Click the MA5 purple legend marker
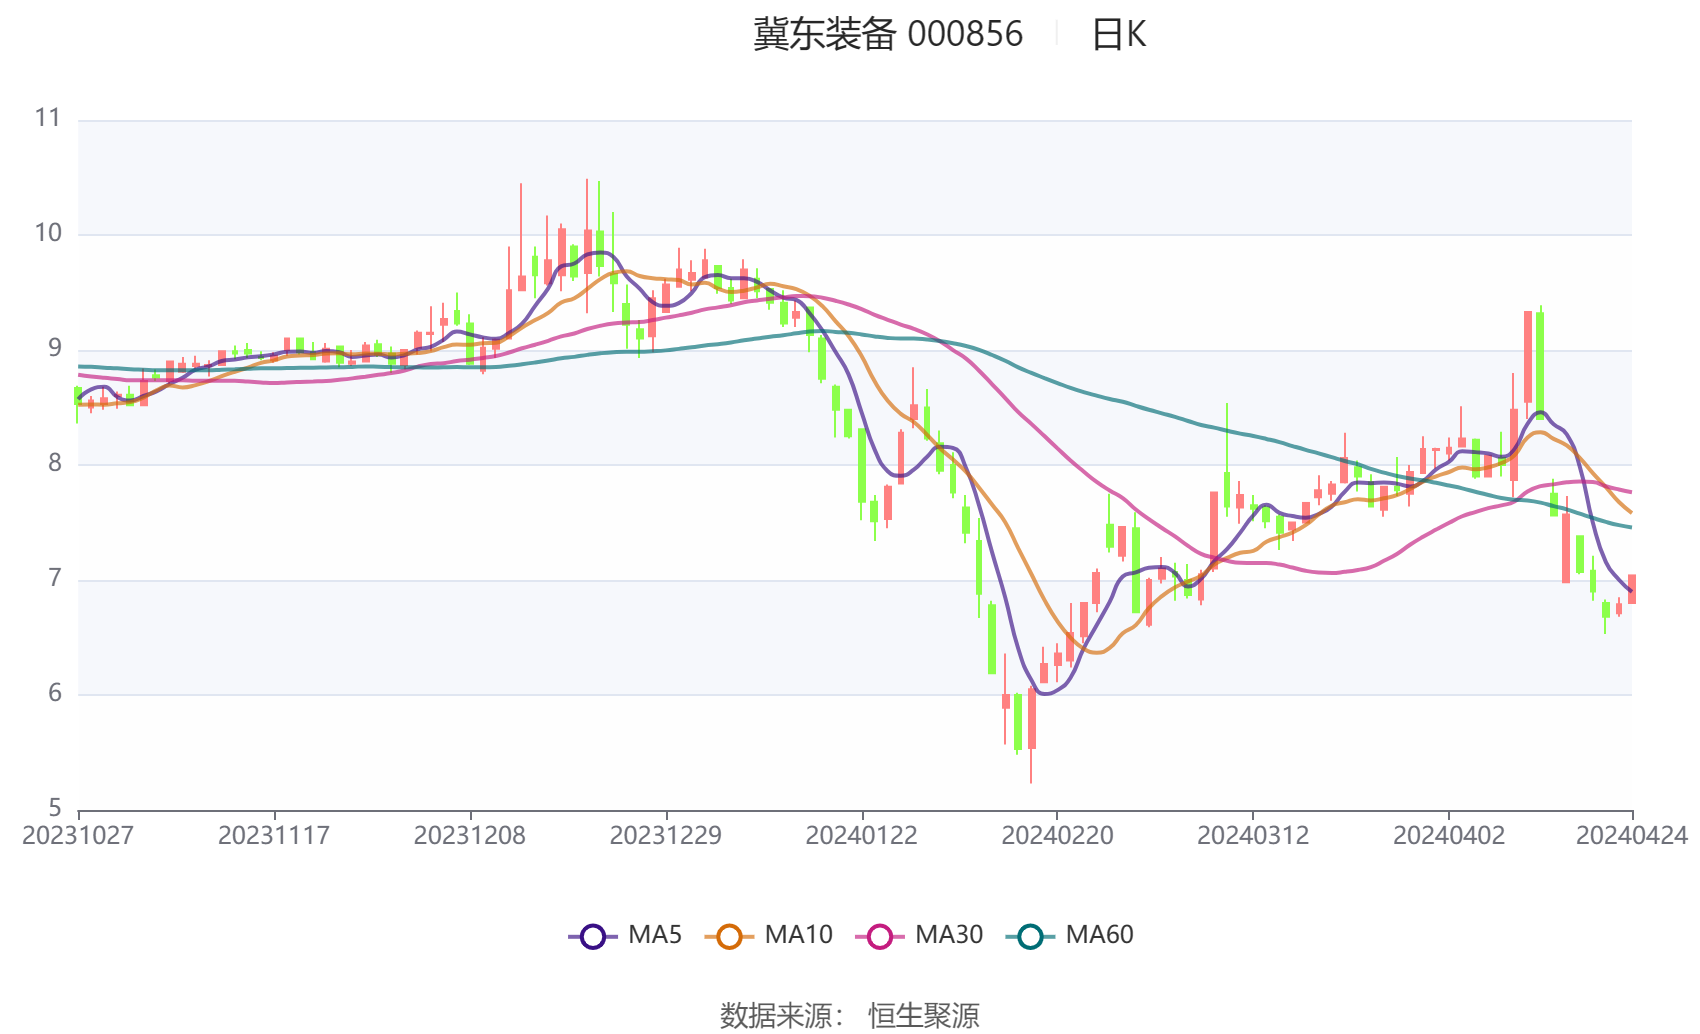The width and height of the screenshot is (1700, 1034). coord(593,936)
